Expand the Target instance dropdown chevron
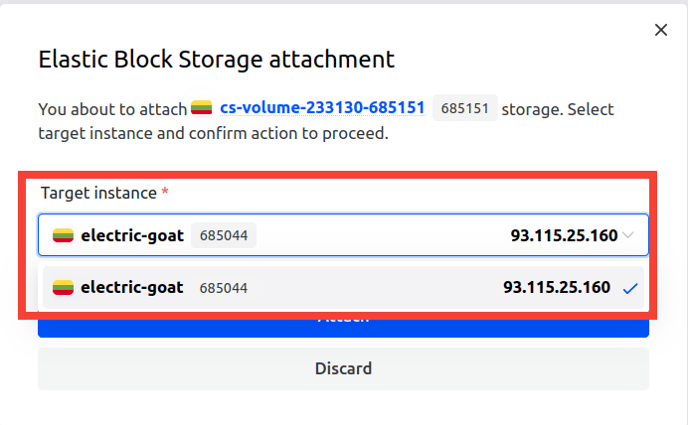This screenshot has height=425, width=688. pos(628,235)
